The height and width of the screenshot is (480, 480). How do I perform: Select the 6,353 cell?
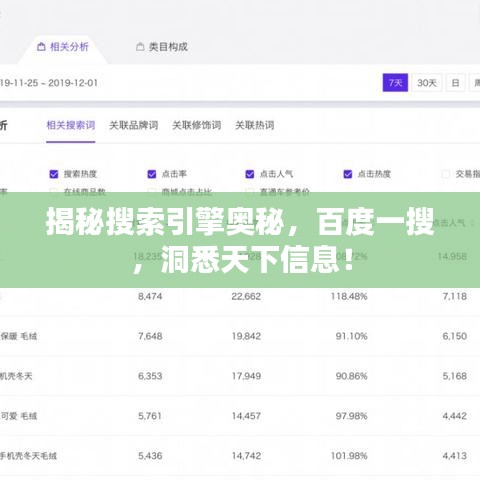coord(150,376)
